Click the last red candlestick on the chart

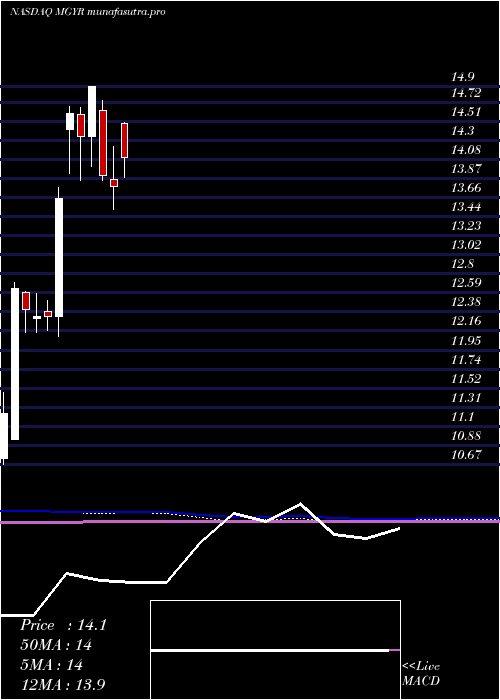click(125, 140)
